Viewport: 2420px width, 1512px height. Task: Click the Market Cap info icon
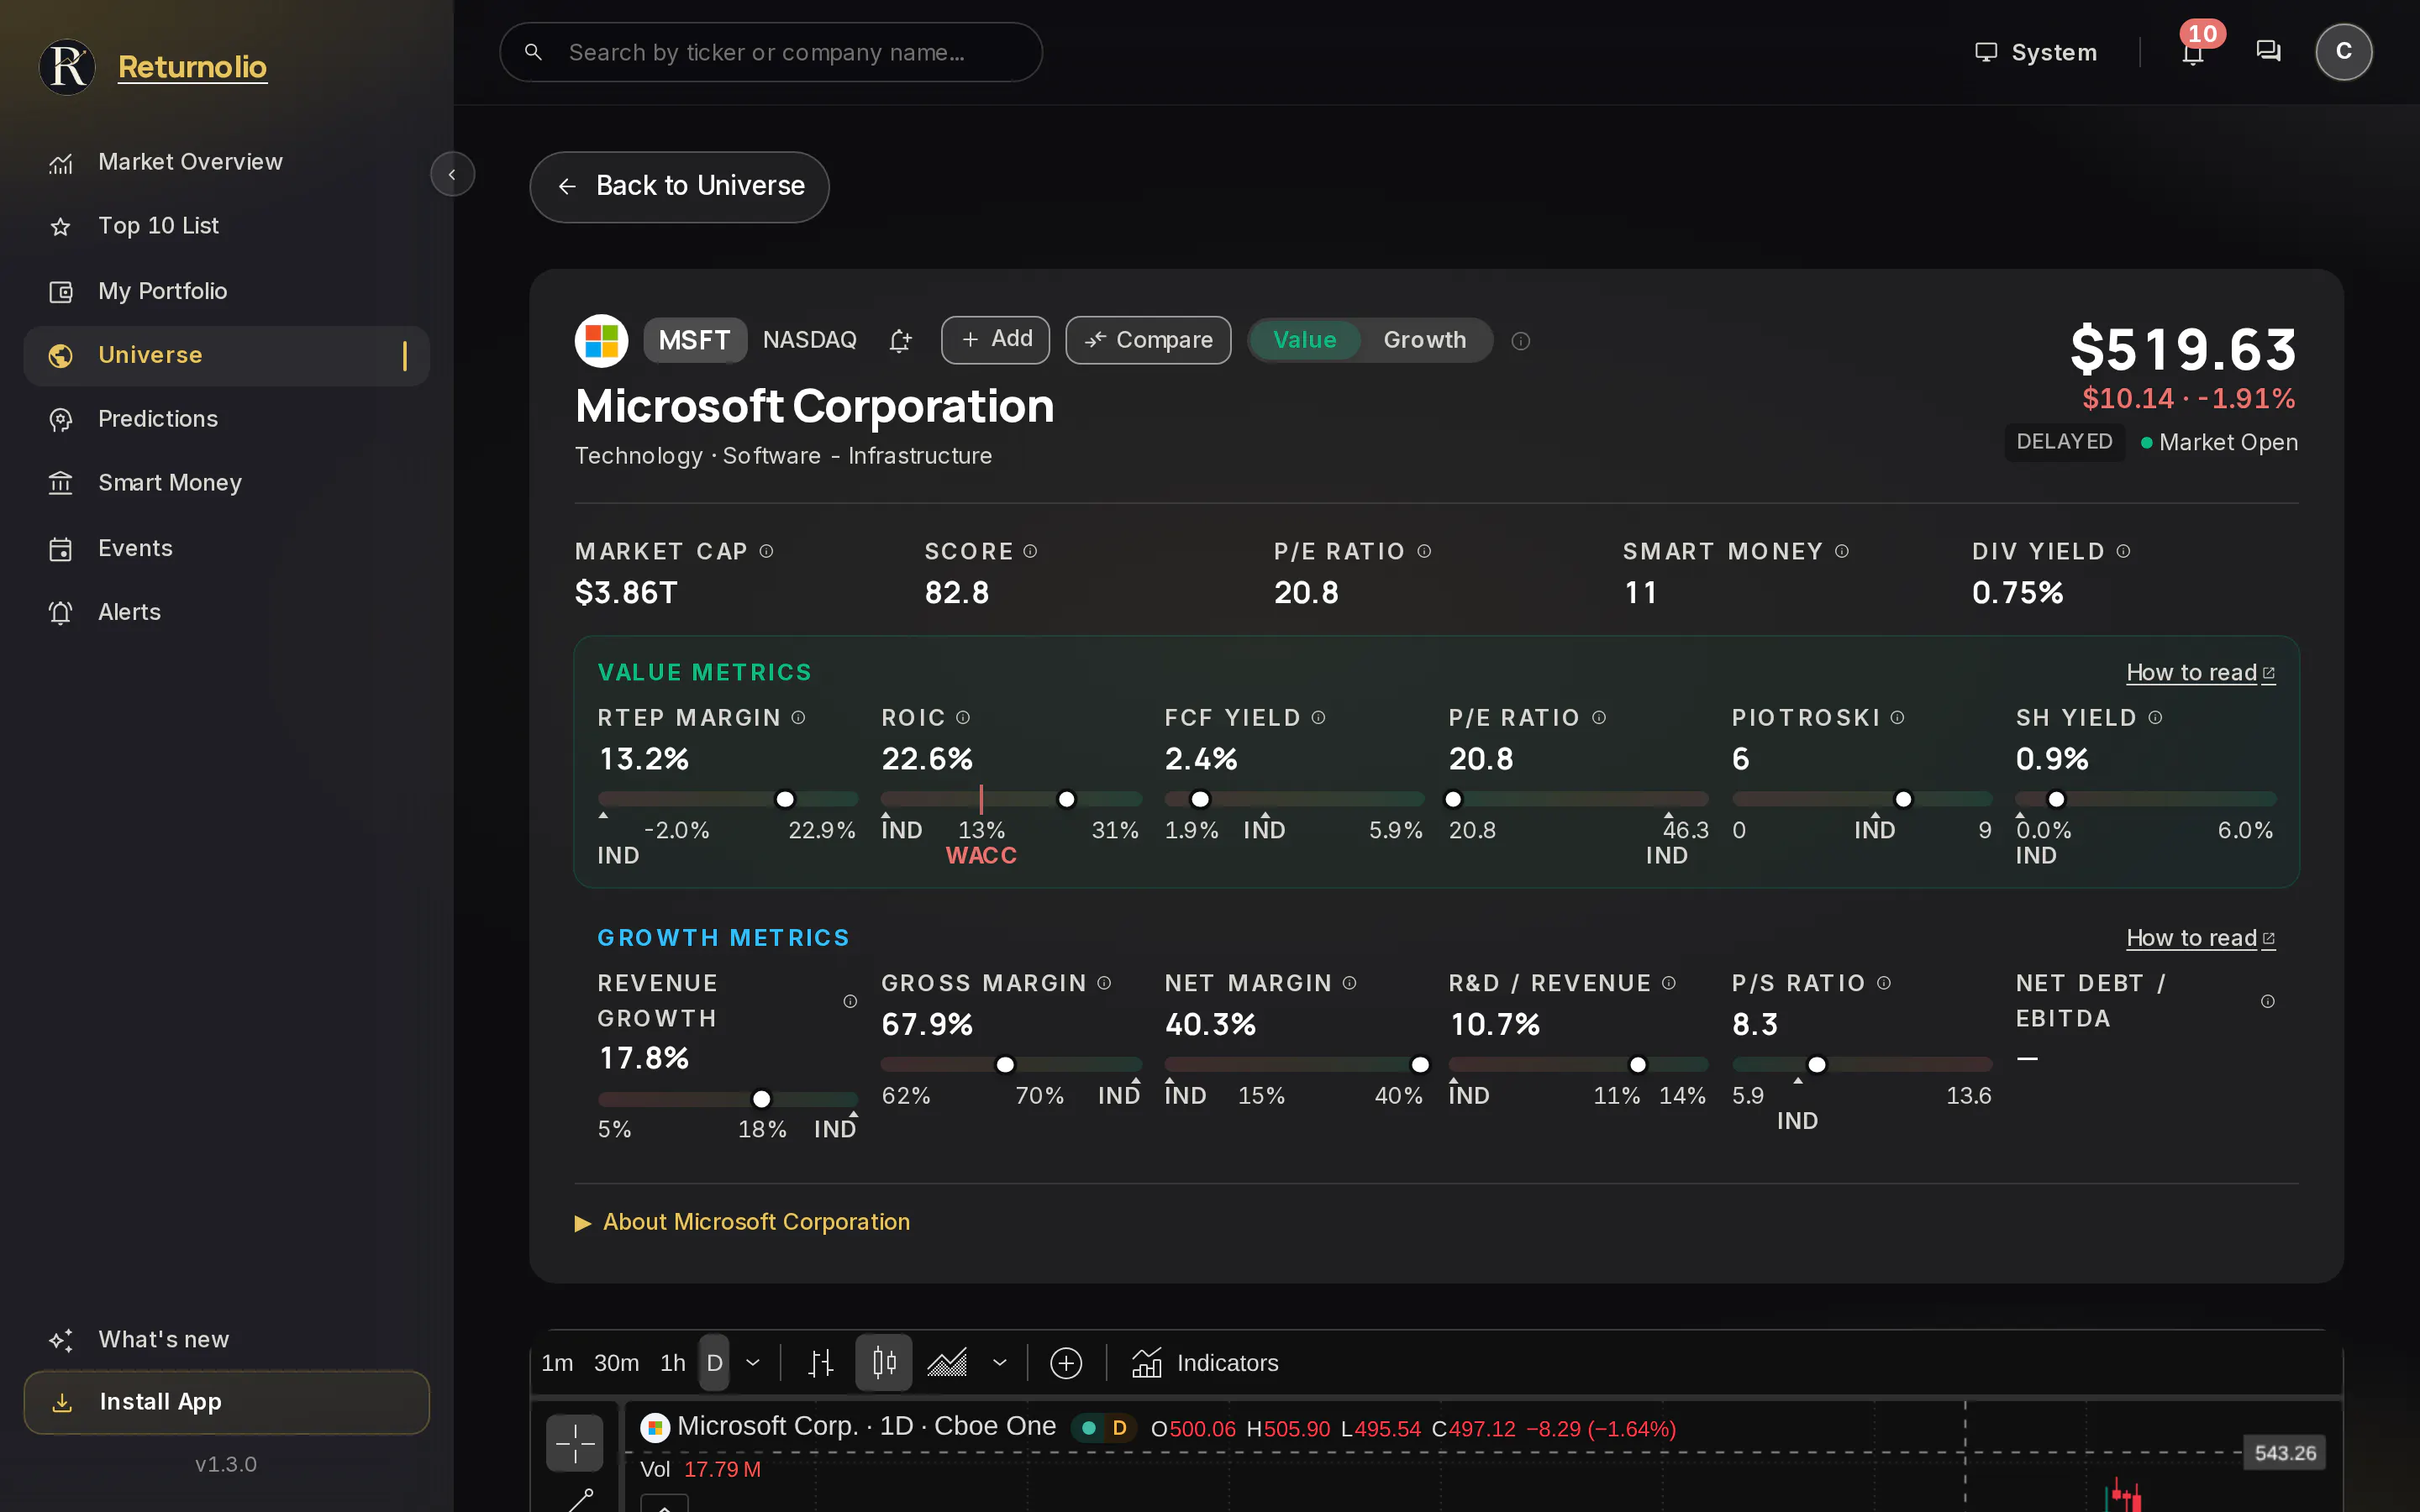(x=766, y=551)
